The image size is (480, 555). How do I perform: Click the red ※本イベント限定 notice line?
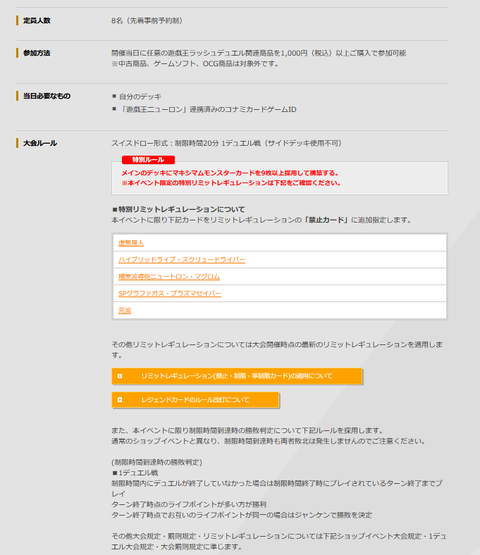pyautogui.click(x=231, y=183)
